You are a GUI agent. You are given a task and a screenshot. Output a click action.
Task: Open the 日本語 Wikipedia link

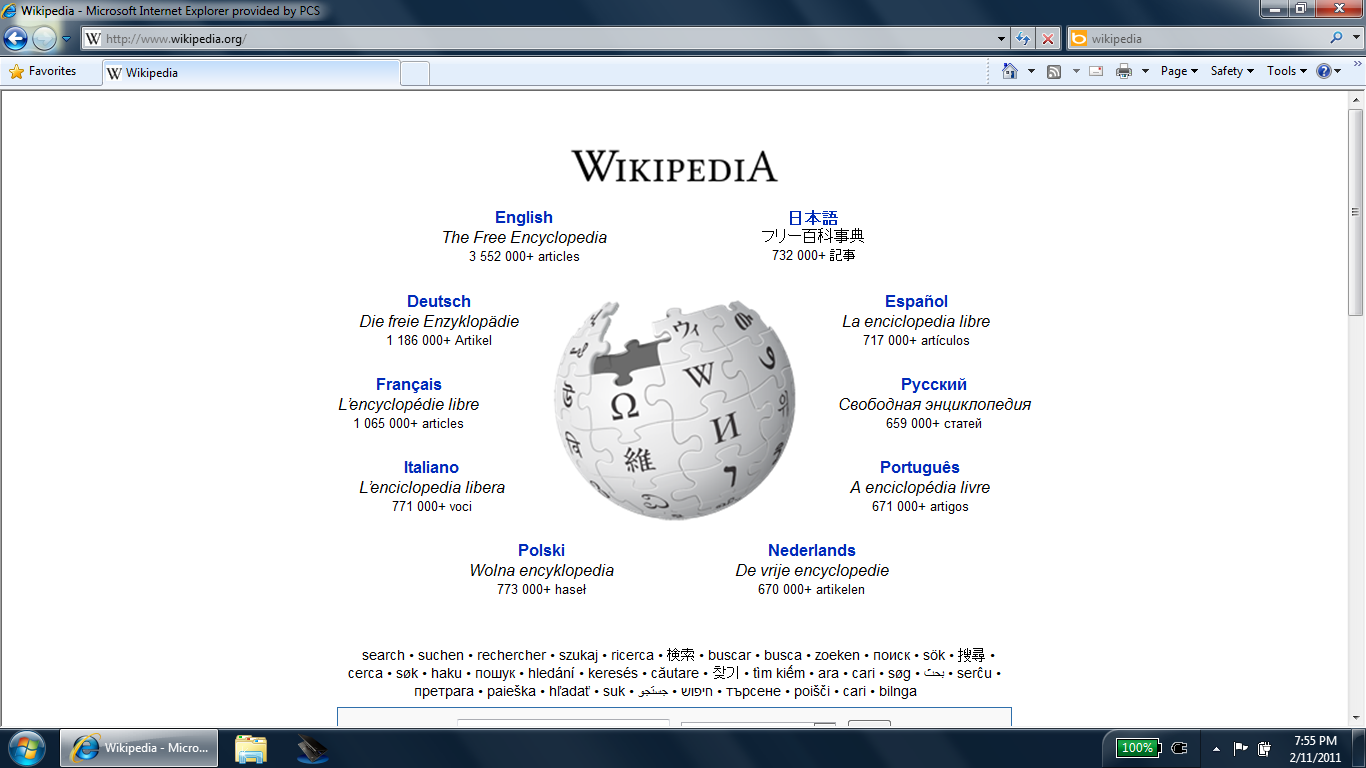pyautogui.click(x=813, y=217)
